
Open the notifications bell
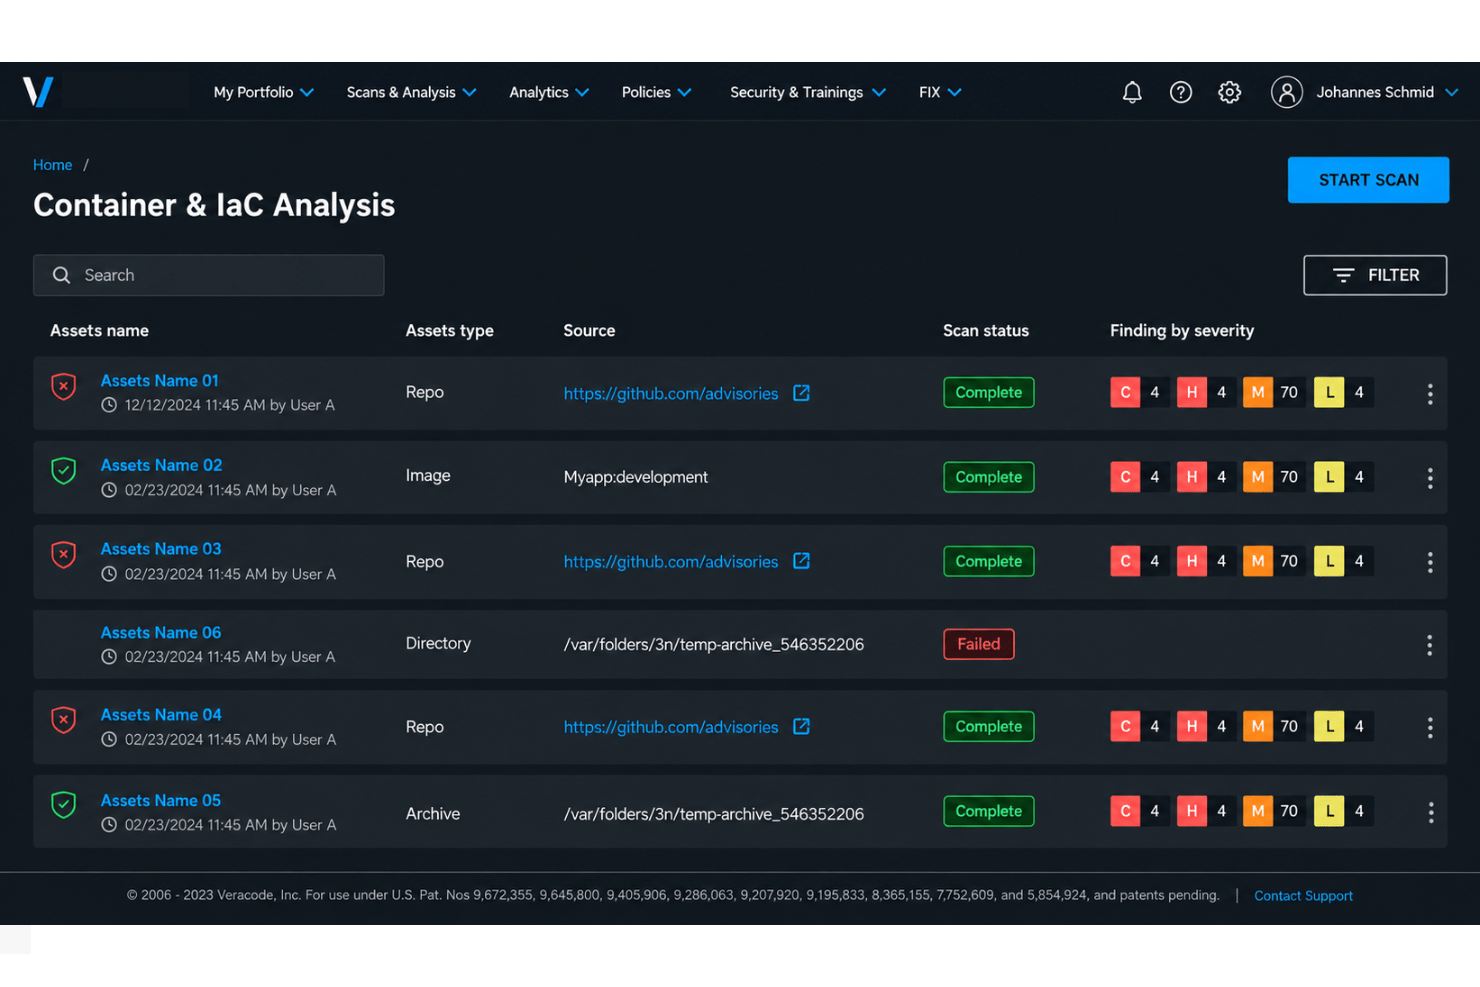[x=1132, y=92]
